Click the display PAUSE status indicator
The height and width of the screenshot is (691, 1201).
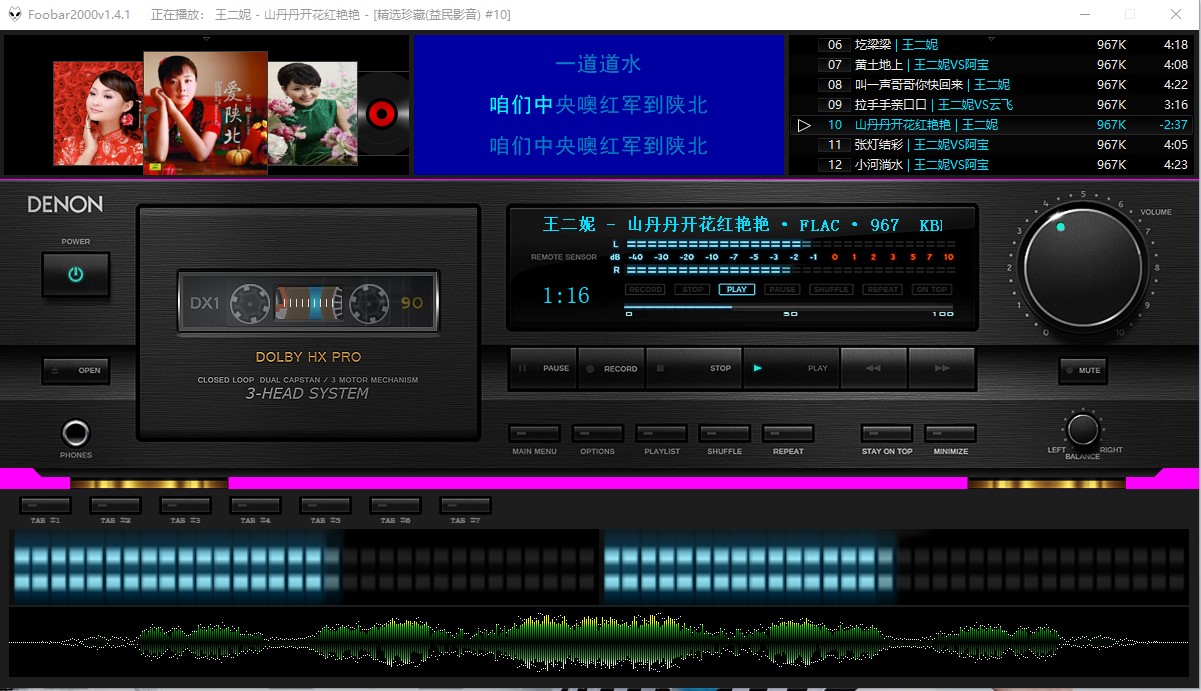coord(783,289)
